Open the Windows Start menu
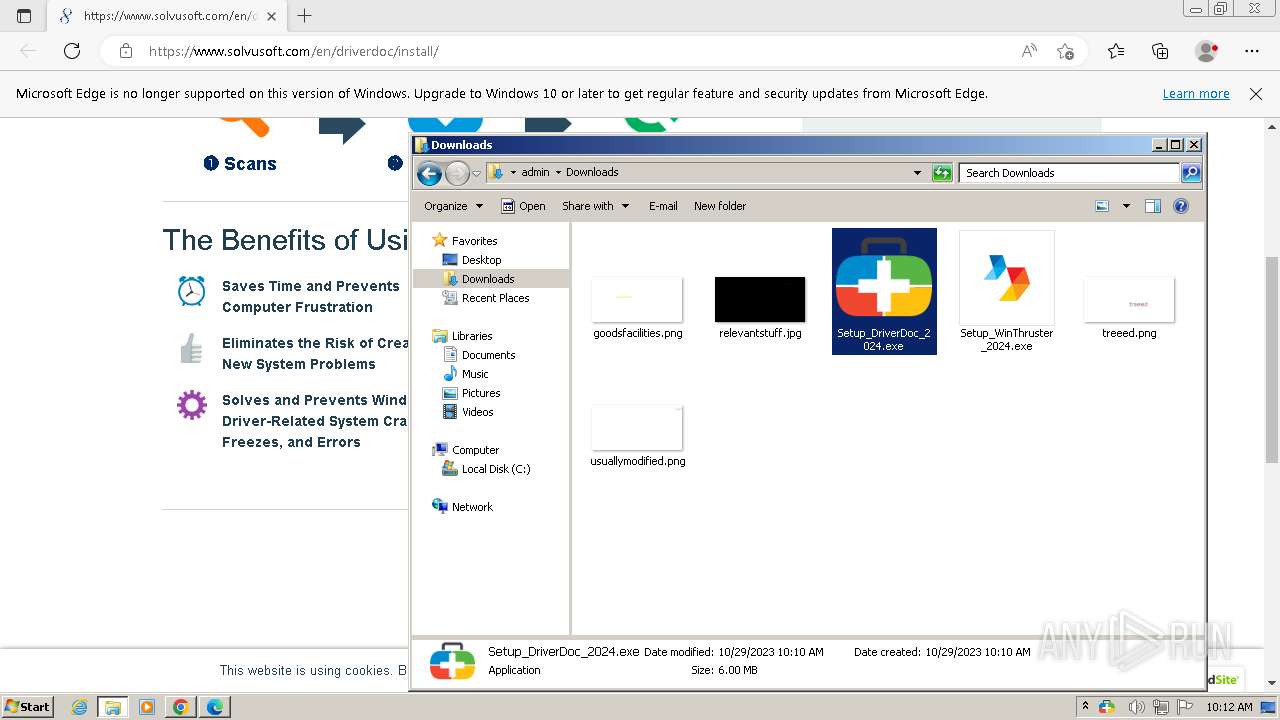Viewport: 1280px width, 720px height. pos(27,707)
